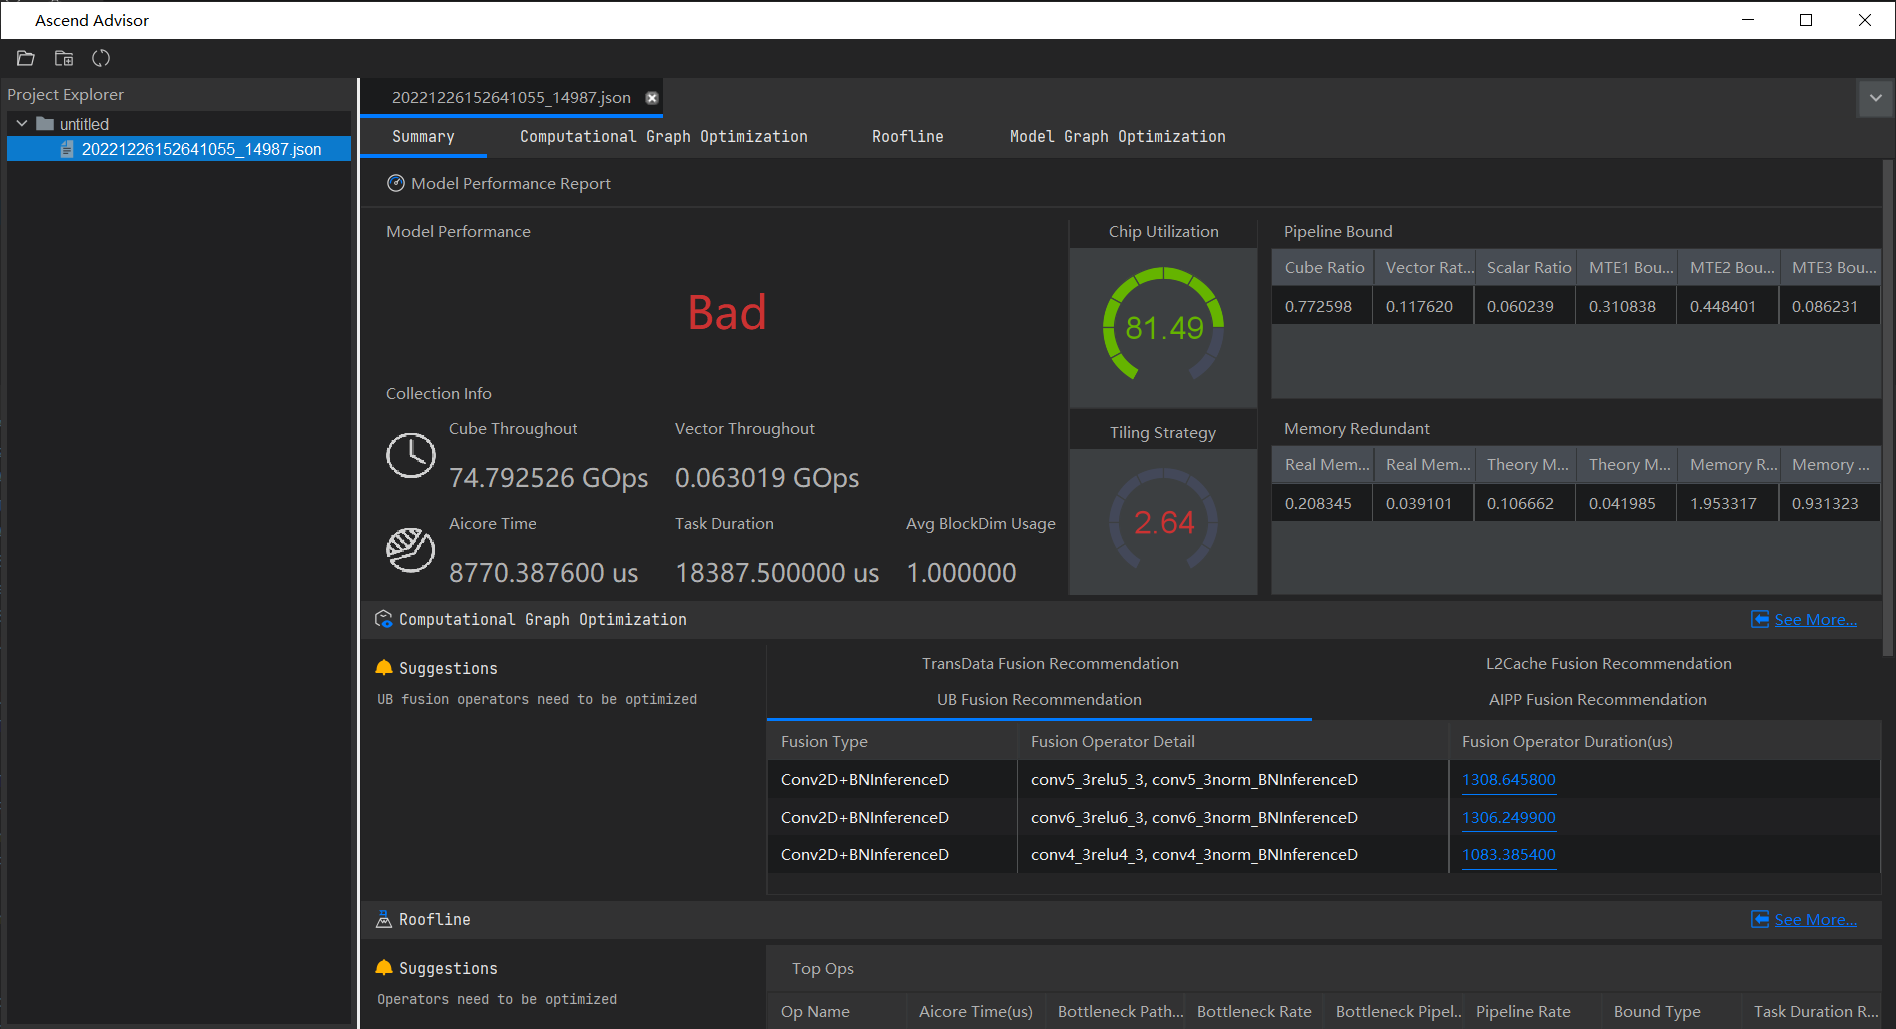Viewport: 1896px width, 1029px height.
Task: Click the clock icon beside Cube Throughout
Action: coord(411,456)
